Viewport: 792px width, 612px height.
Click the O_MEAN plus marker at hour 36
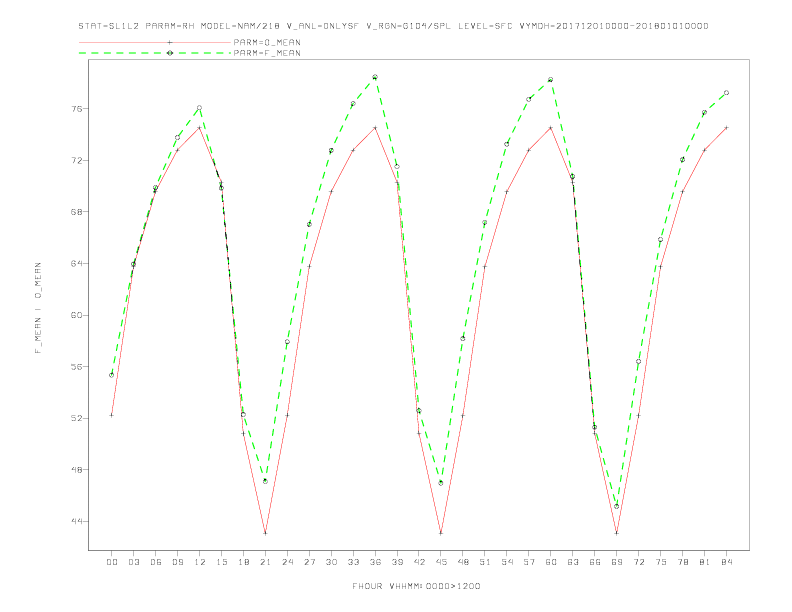point(375,128)
